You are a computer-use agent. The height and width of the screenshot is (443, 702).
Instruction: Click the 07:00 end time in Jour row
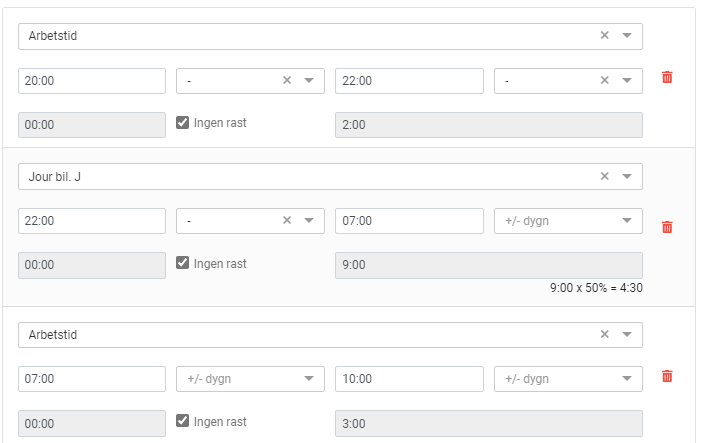(x=409, y=221)
